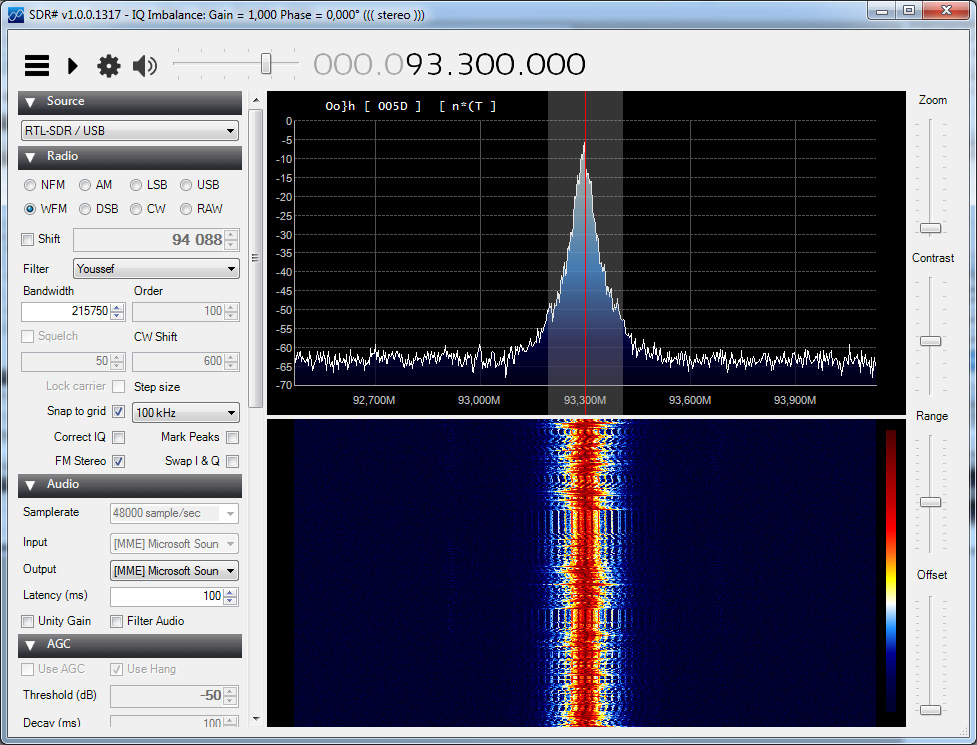The image size is (977, 745).
Task: Click the Contrast slider handle
Action: pyautogui.click(x=930, y=341)
